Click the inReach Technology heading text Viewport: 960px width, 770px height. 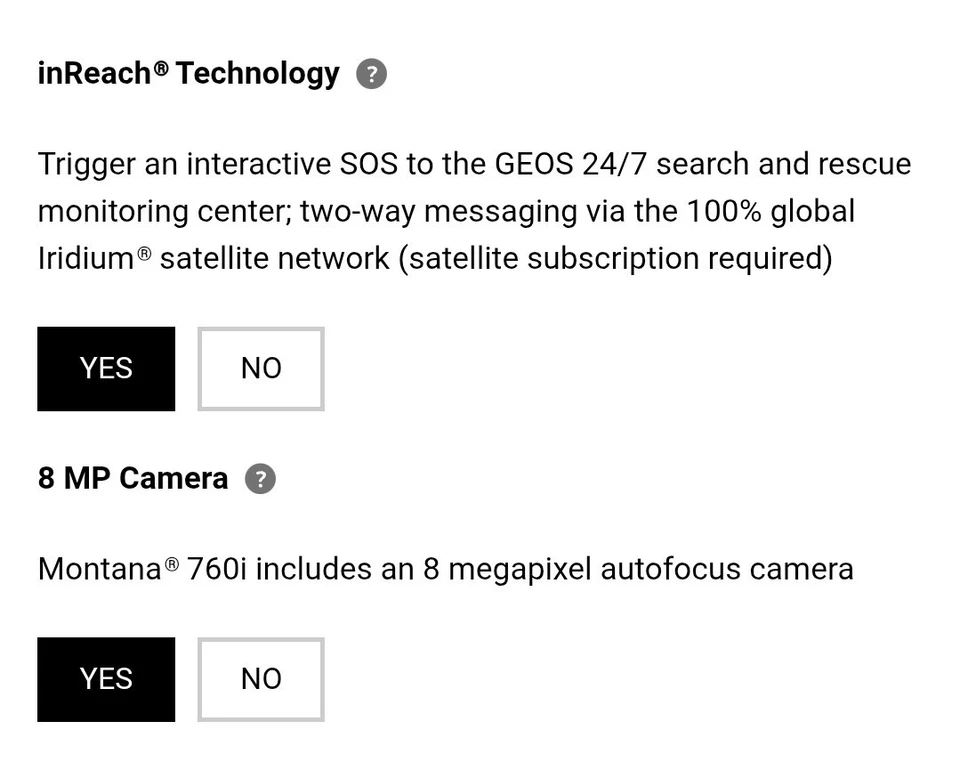pyautogui.click(x=186, y=73)
